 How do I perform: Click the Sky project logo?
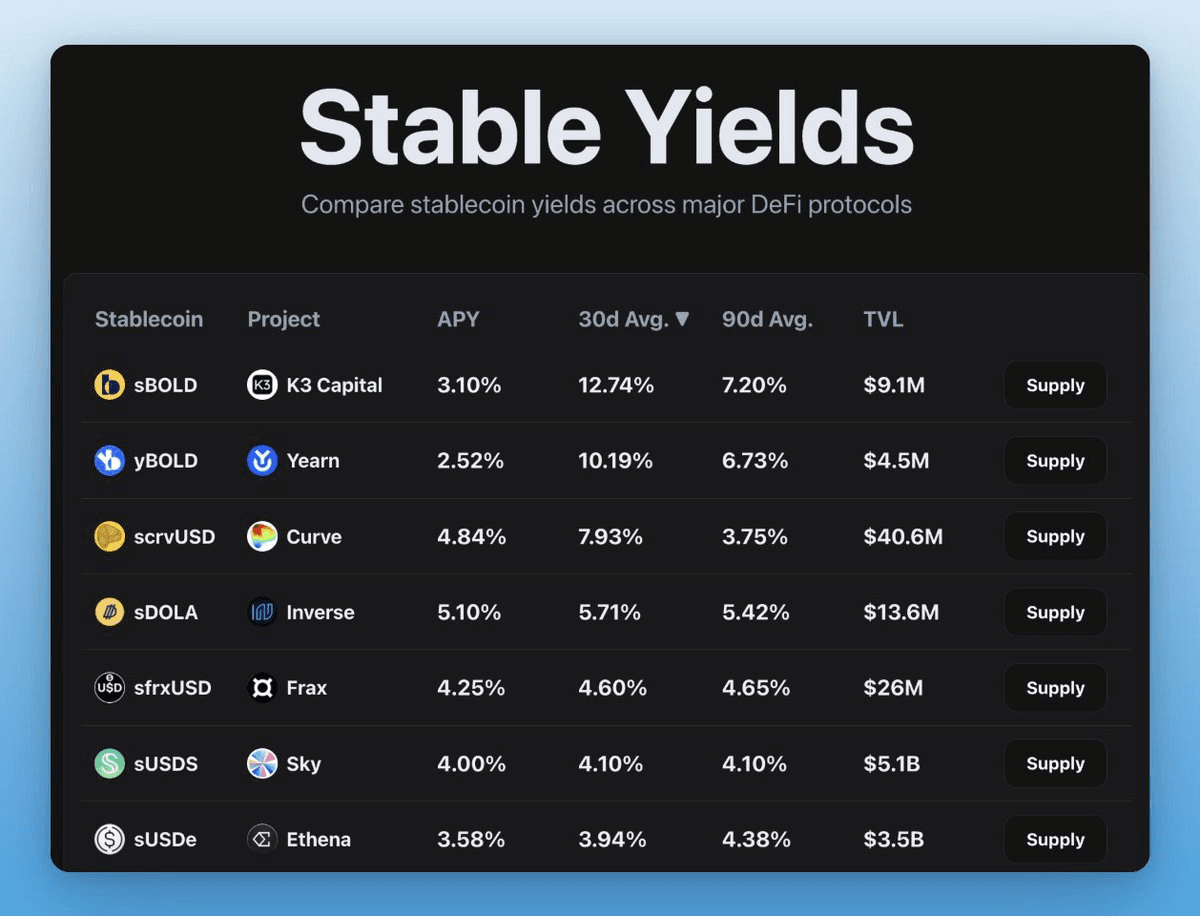262,764
